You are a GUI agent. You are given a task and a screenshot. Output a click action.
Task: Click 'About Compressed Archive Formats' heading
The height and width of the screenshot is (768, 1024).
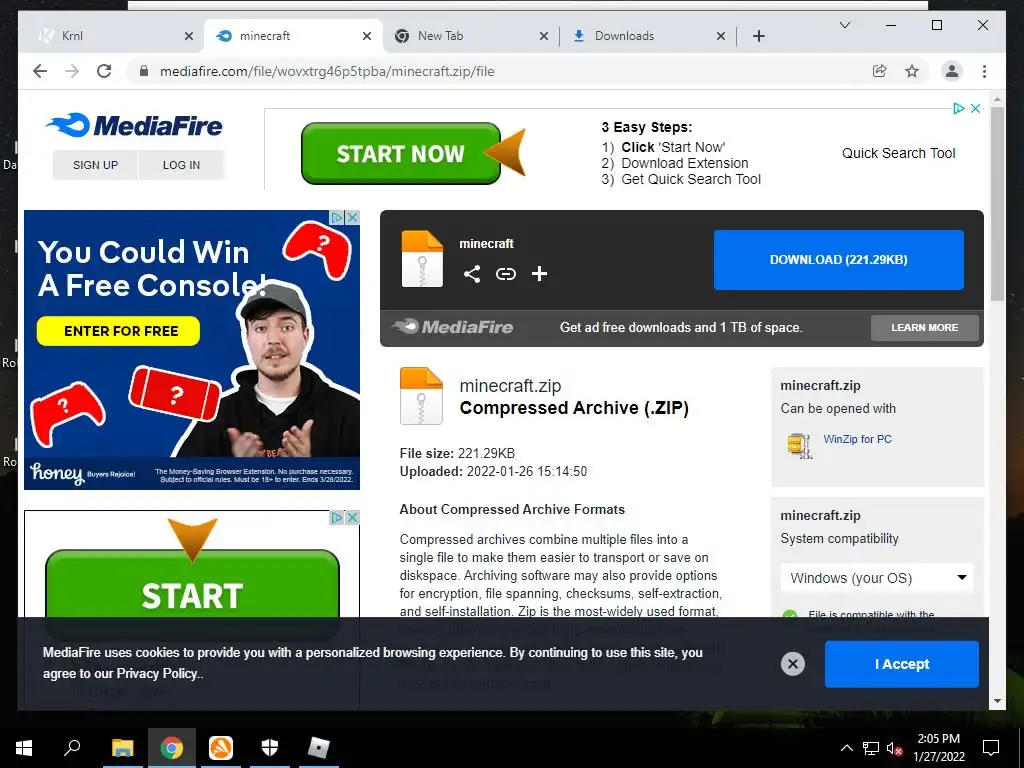point(512,509)
